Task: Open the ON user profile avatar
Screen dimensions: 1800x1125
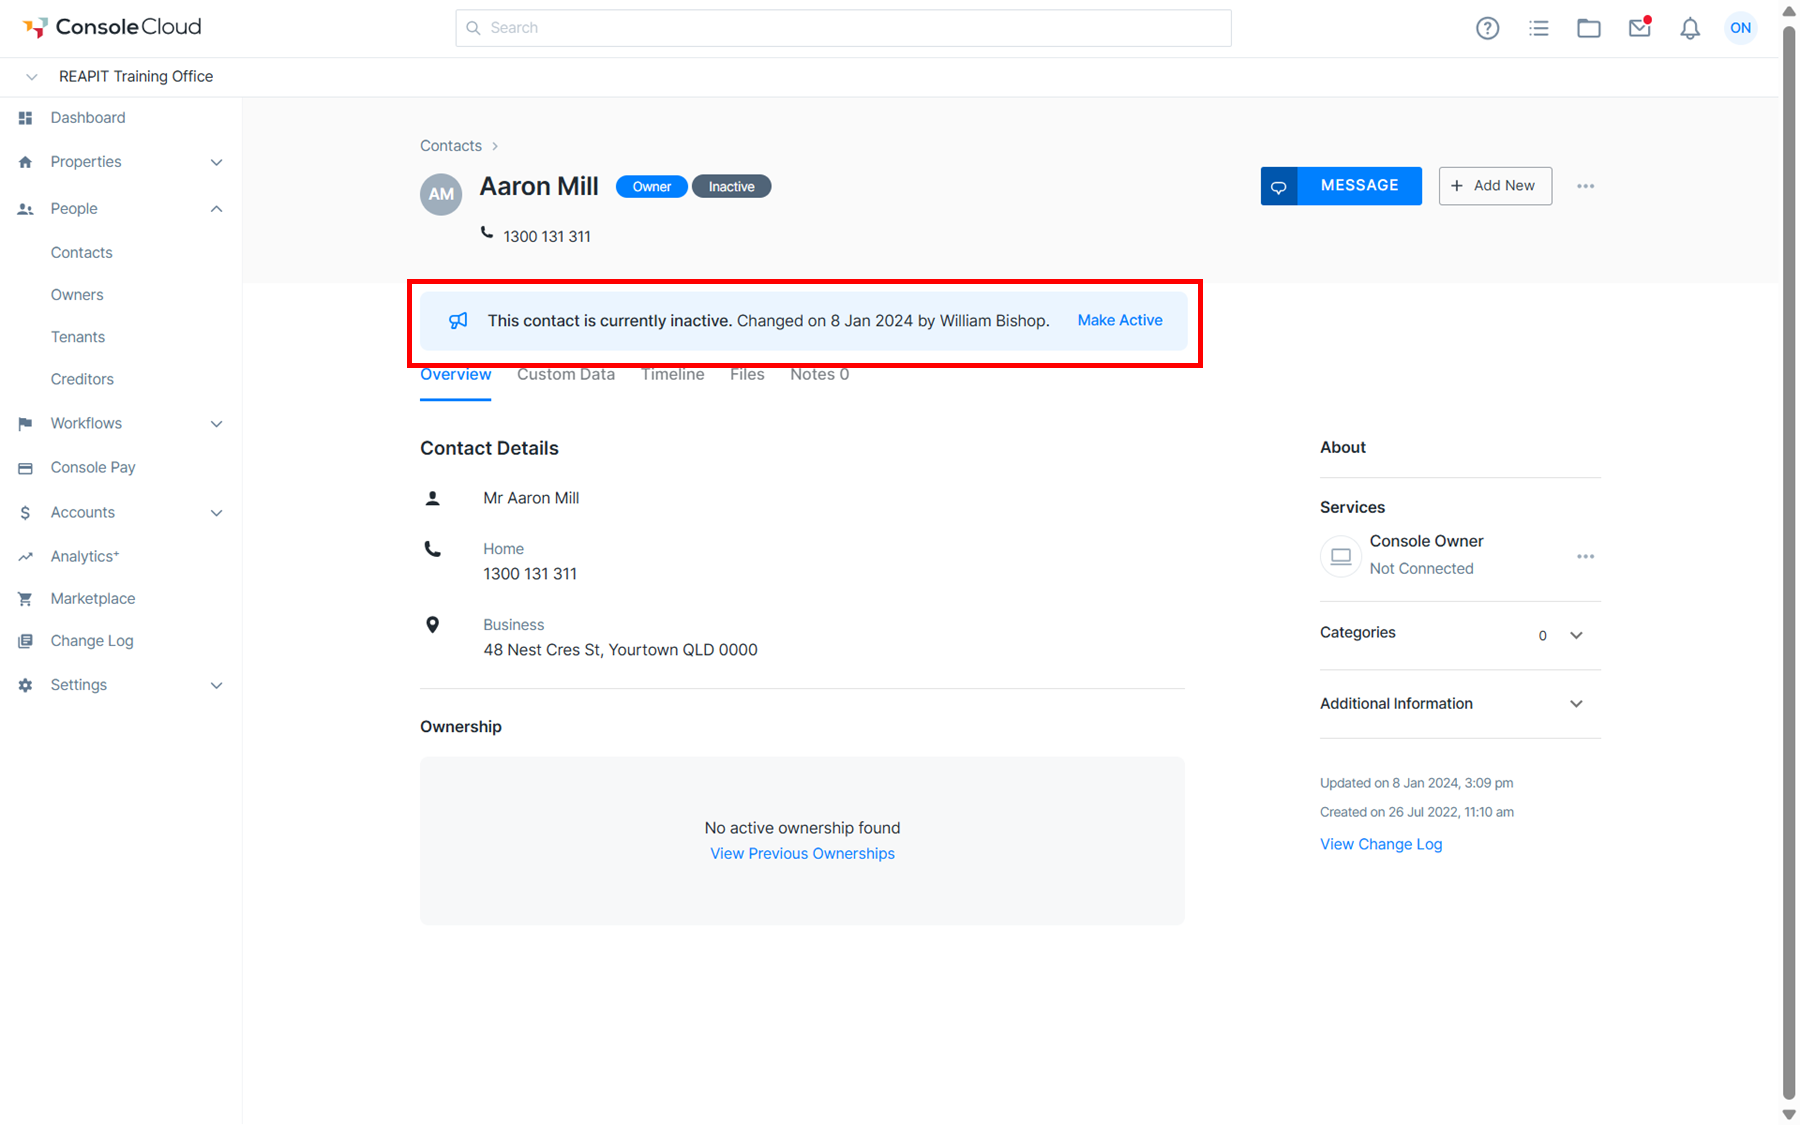Action: pos(1740,28)
